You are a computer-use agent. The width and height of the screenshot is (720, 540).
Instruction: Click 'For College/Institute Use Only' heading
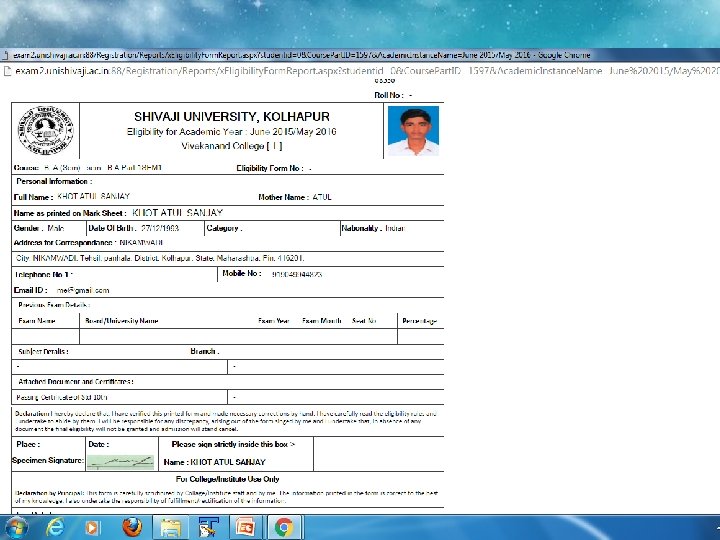click(x=228, y=479)
